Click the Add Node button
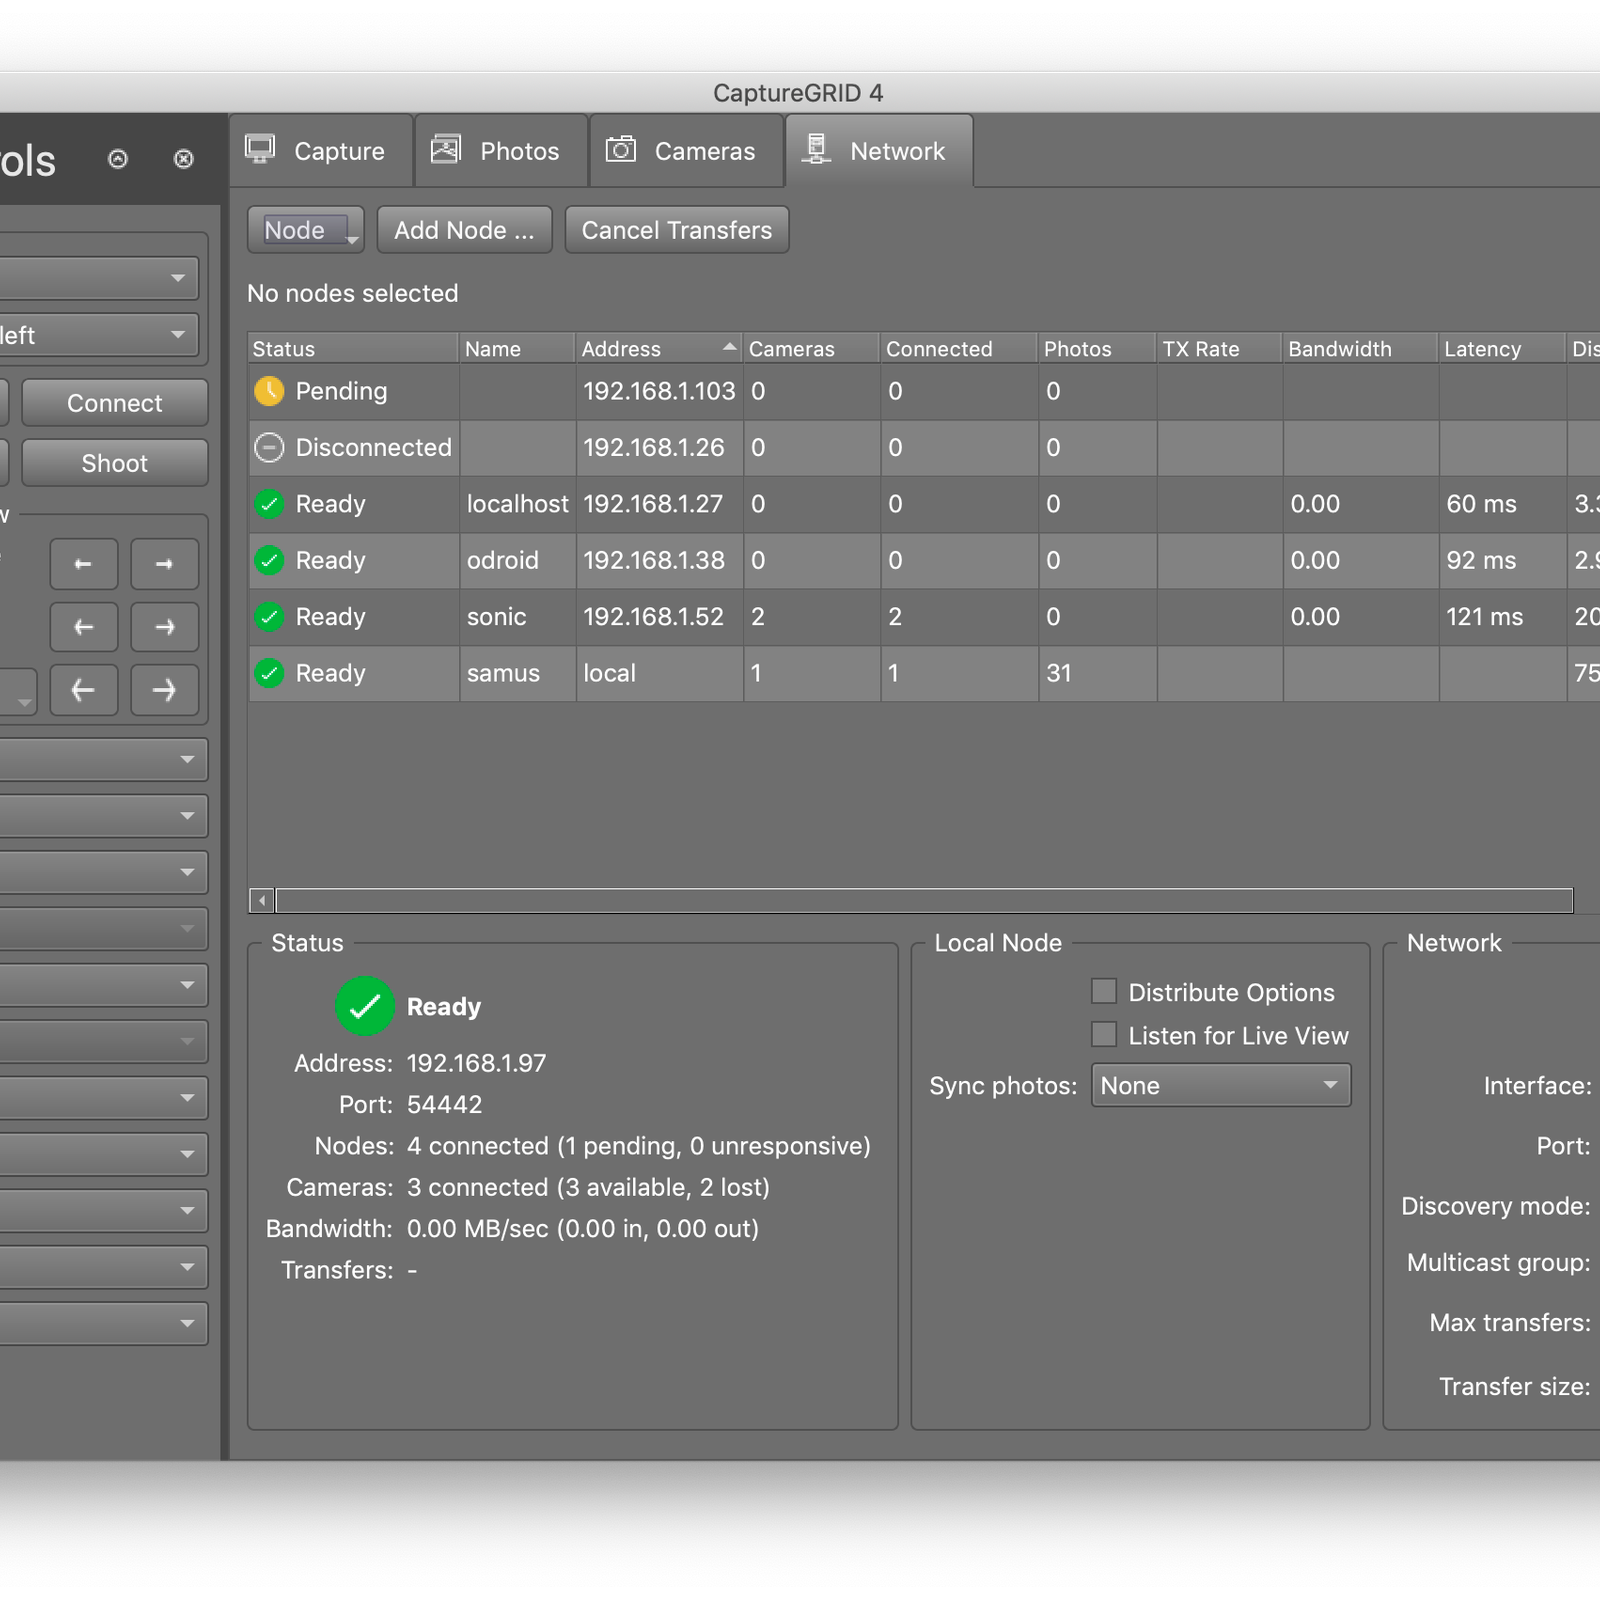 pyautogui.click(x=464, y=230)
